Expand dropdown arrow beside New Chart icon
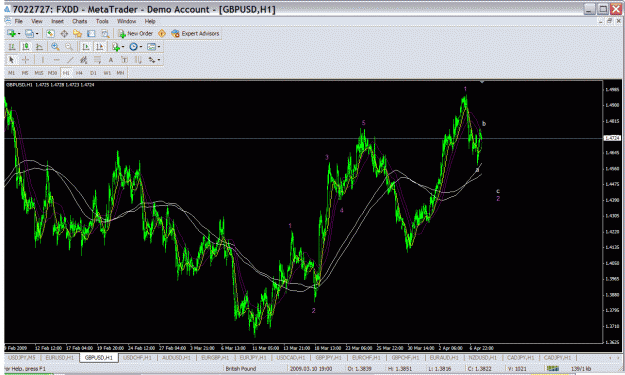Viewport: 625px width, 375px height. (19, 34)
